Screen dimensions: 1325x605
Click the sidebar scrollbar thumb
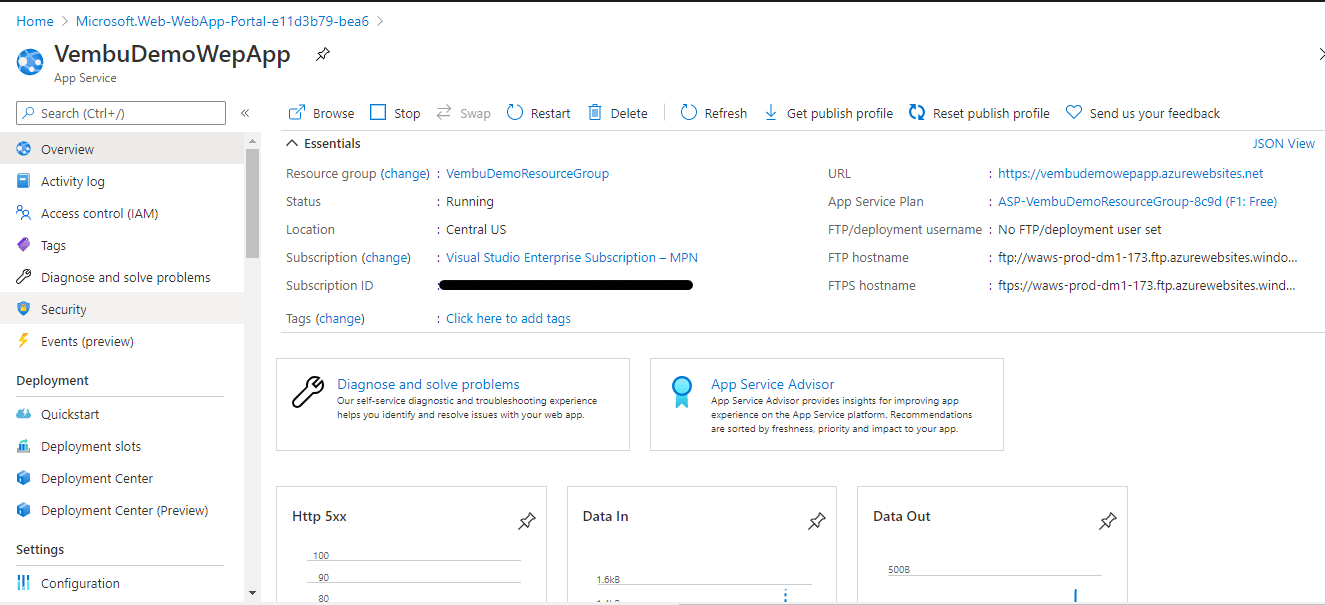pyautogui.click(x=252, y=203)
